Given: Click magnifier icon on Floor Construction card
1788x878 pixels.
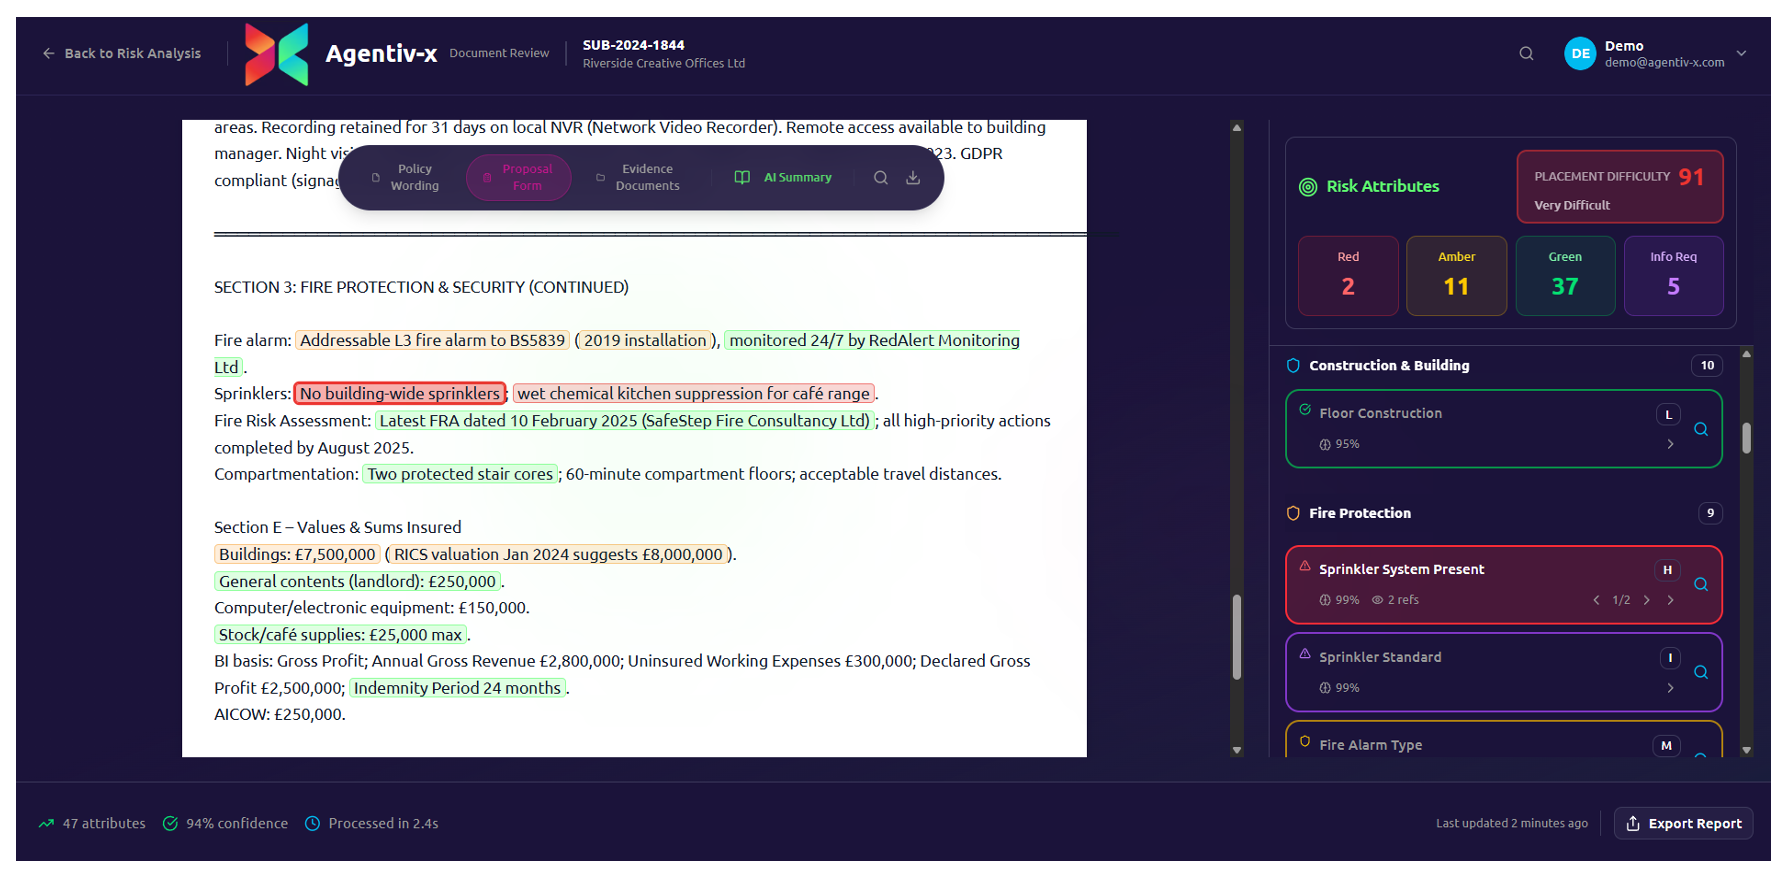Looking at the screenshot, I should point(1700,429).
